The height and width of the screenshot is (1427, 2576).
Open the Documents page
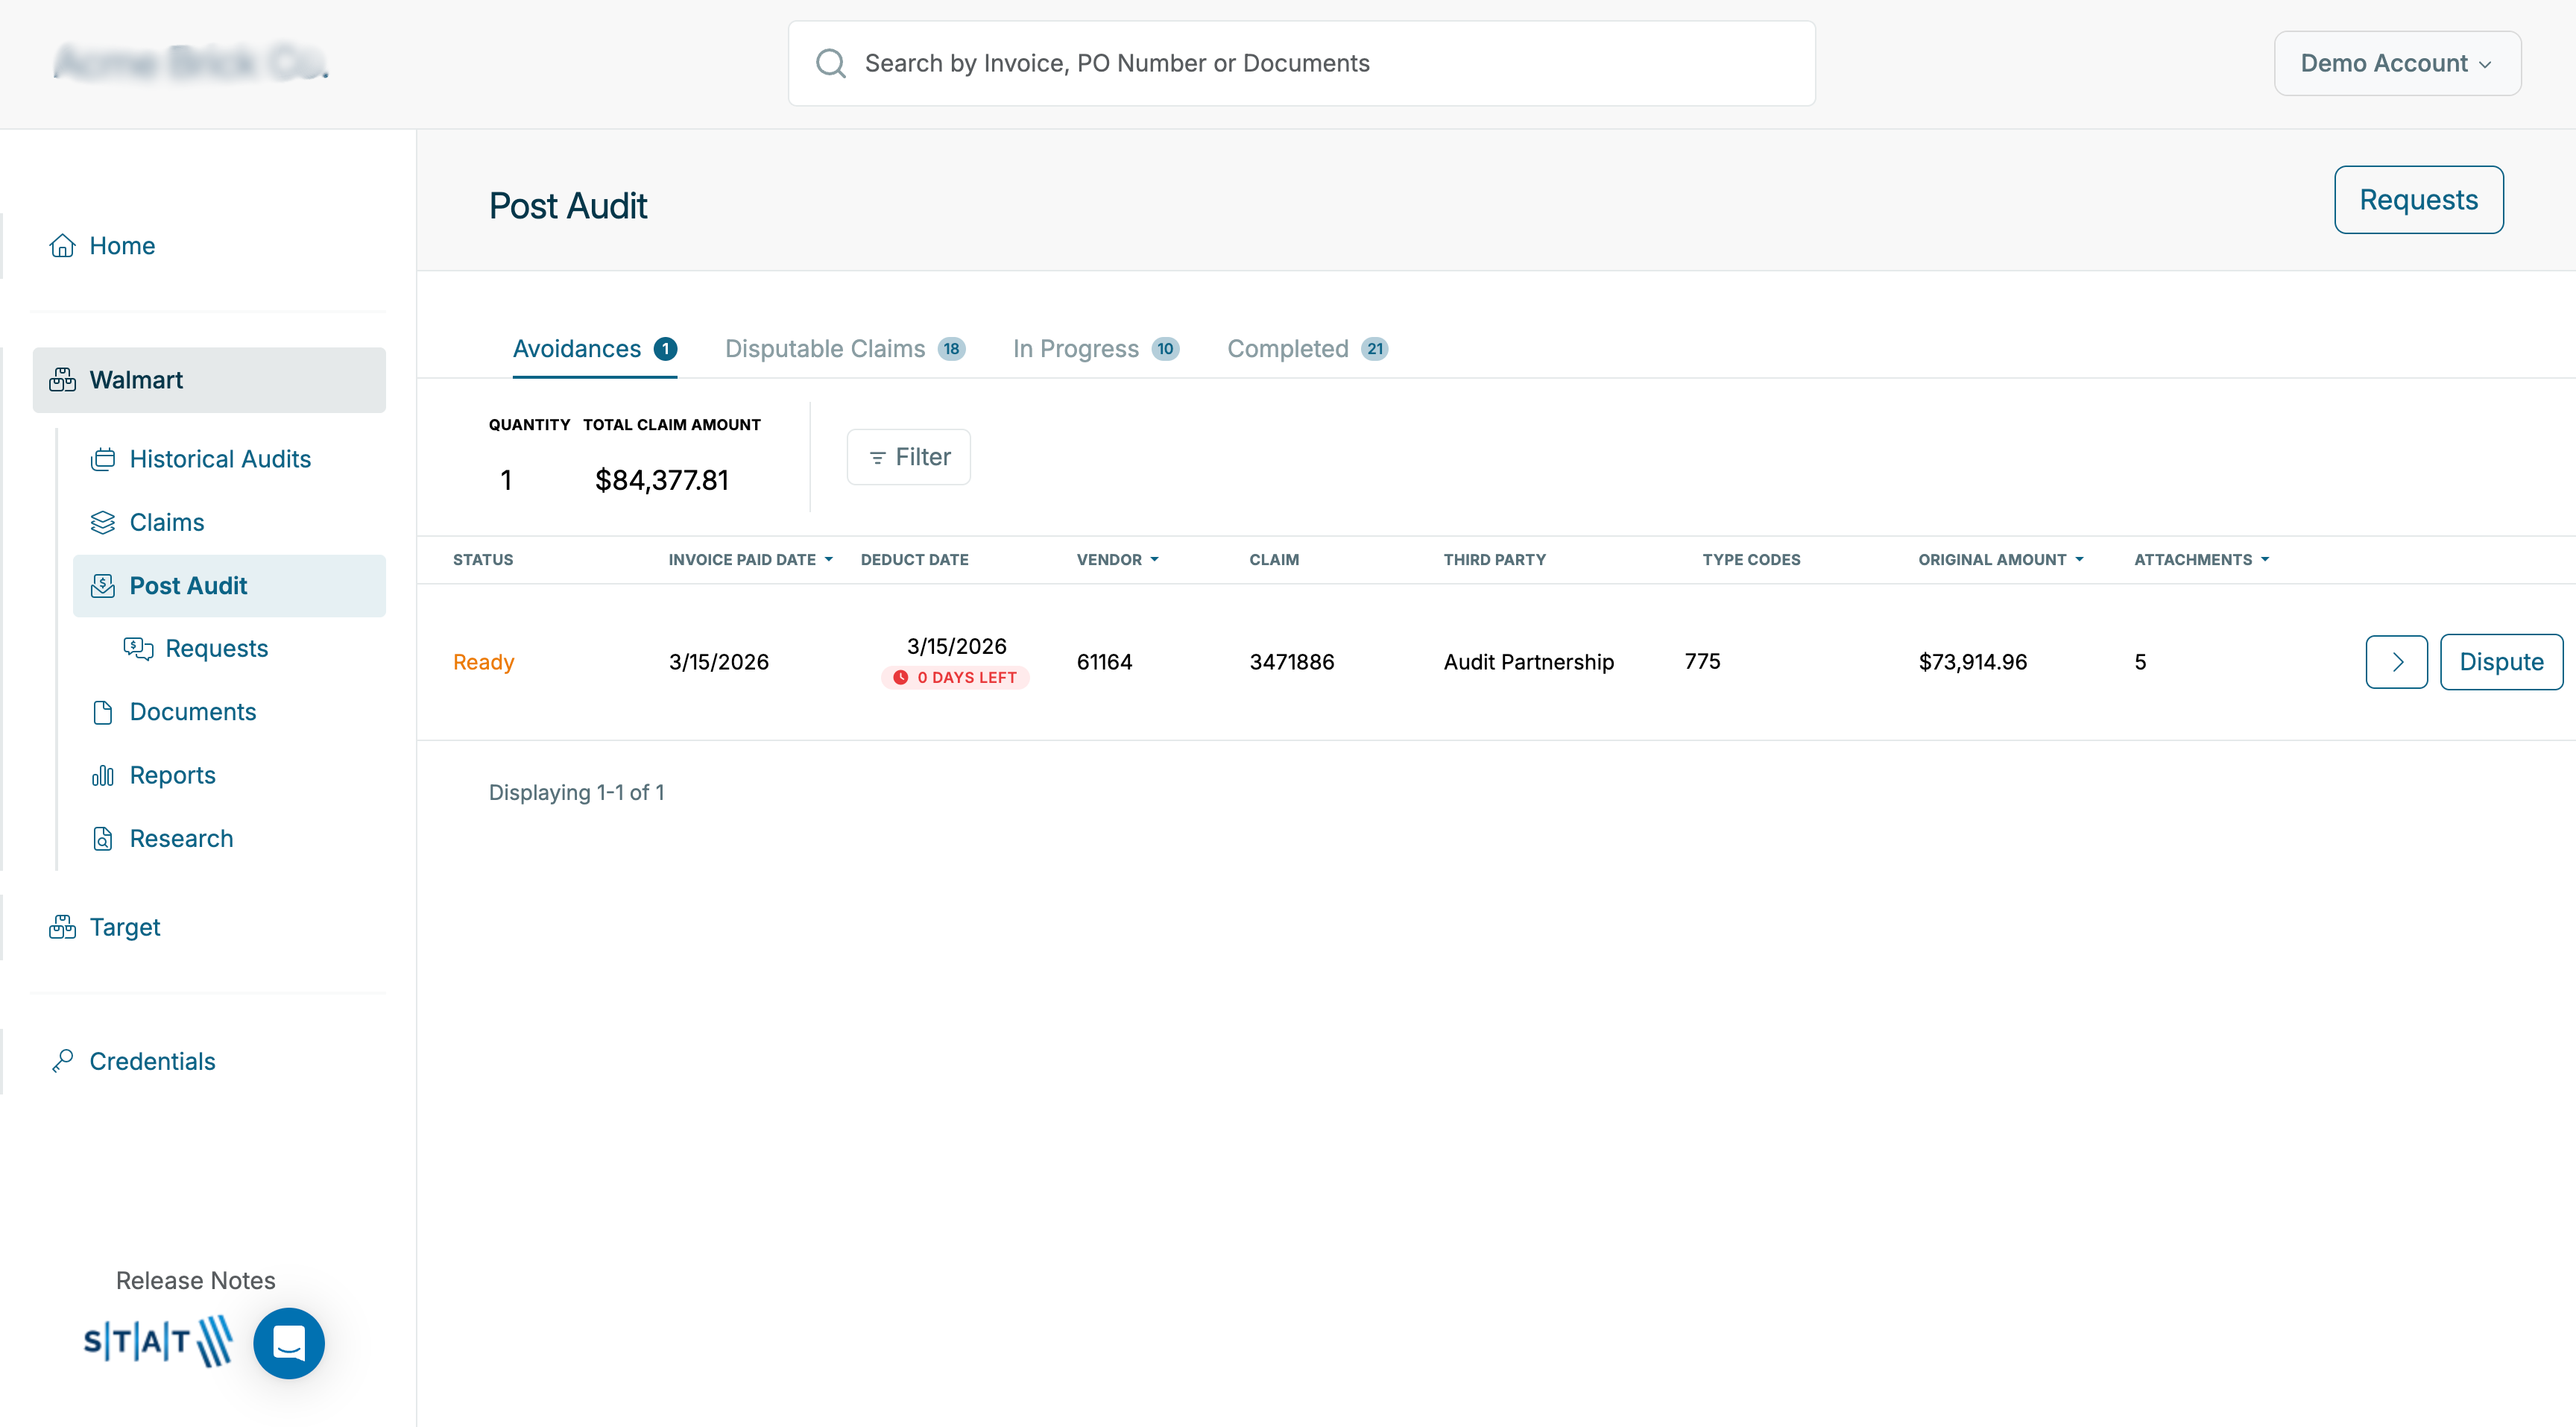click(192, 712)
